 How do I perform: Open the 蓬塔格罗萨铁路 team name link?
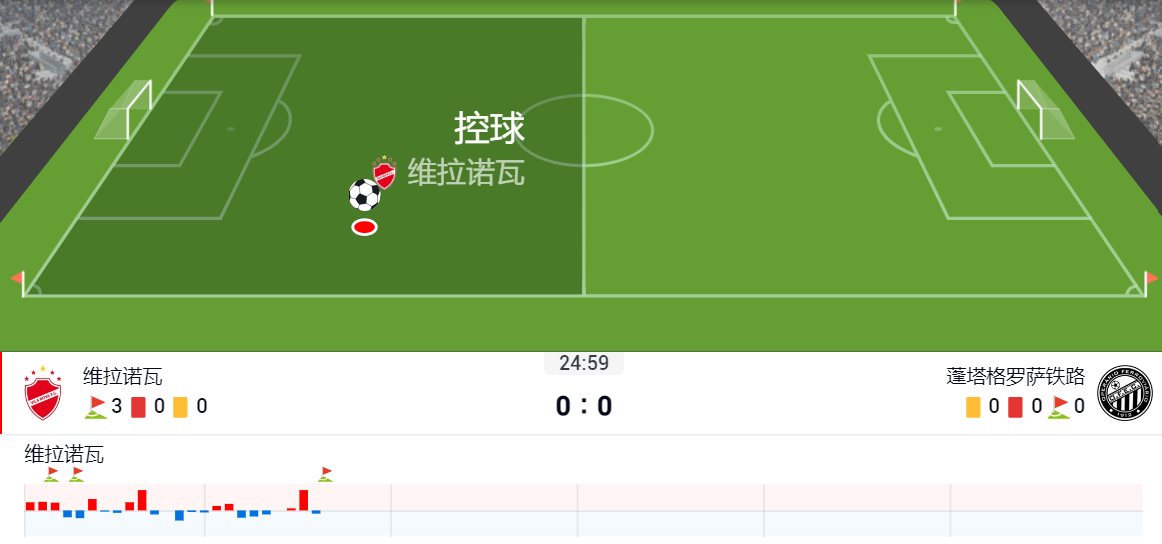1015,377
